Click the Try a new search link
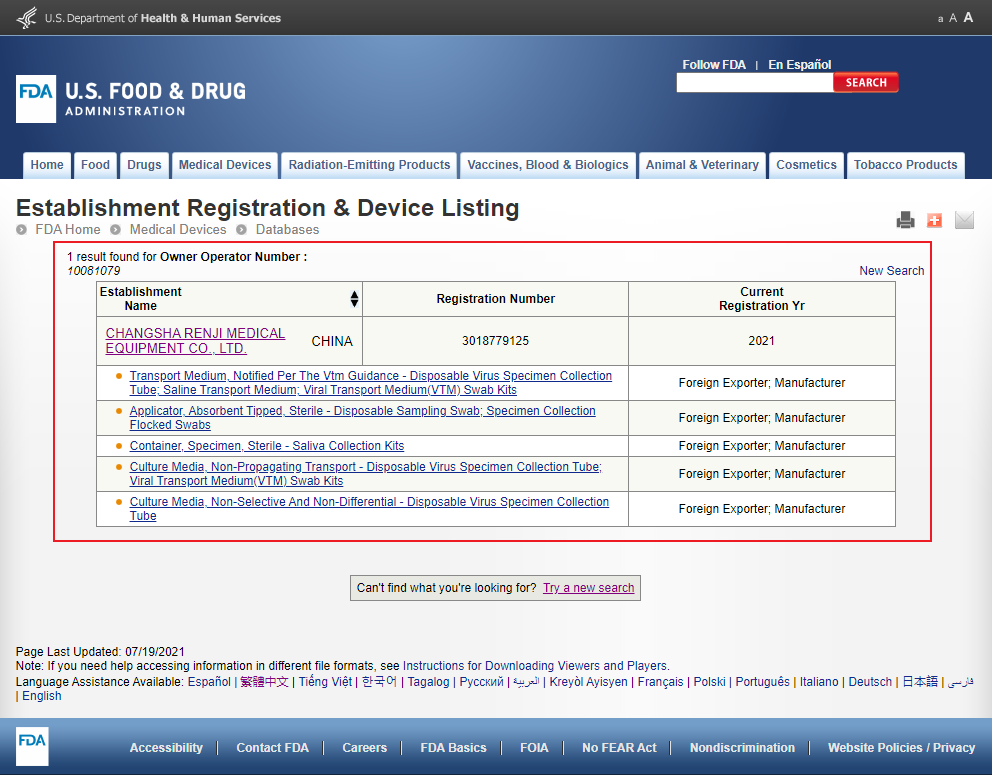 pos(588,588)
